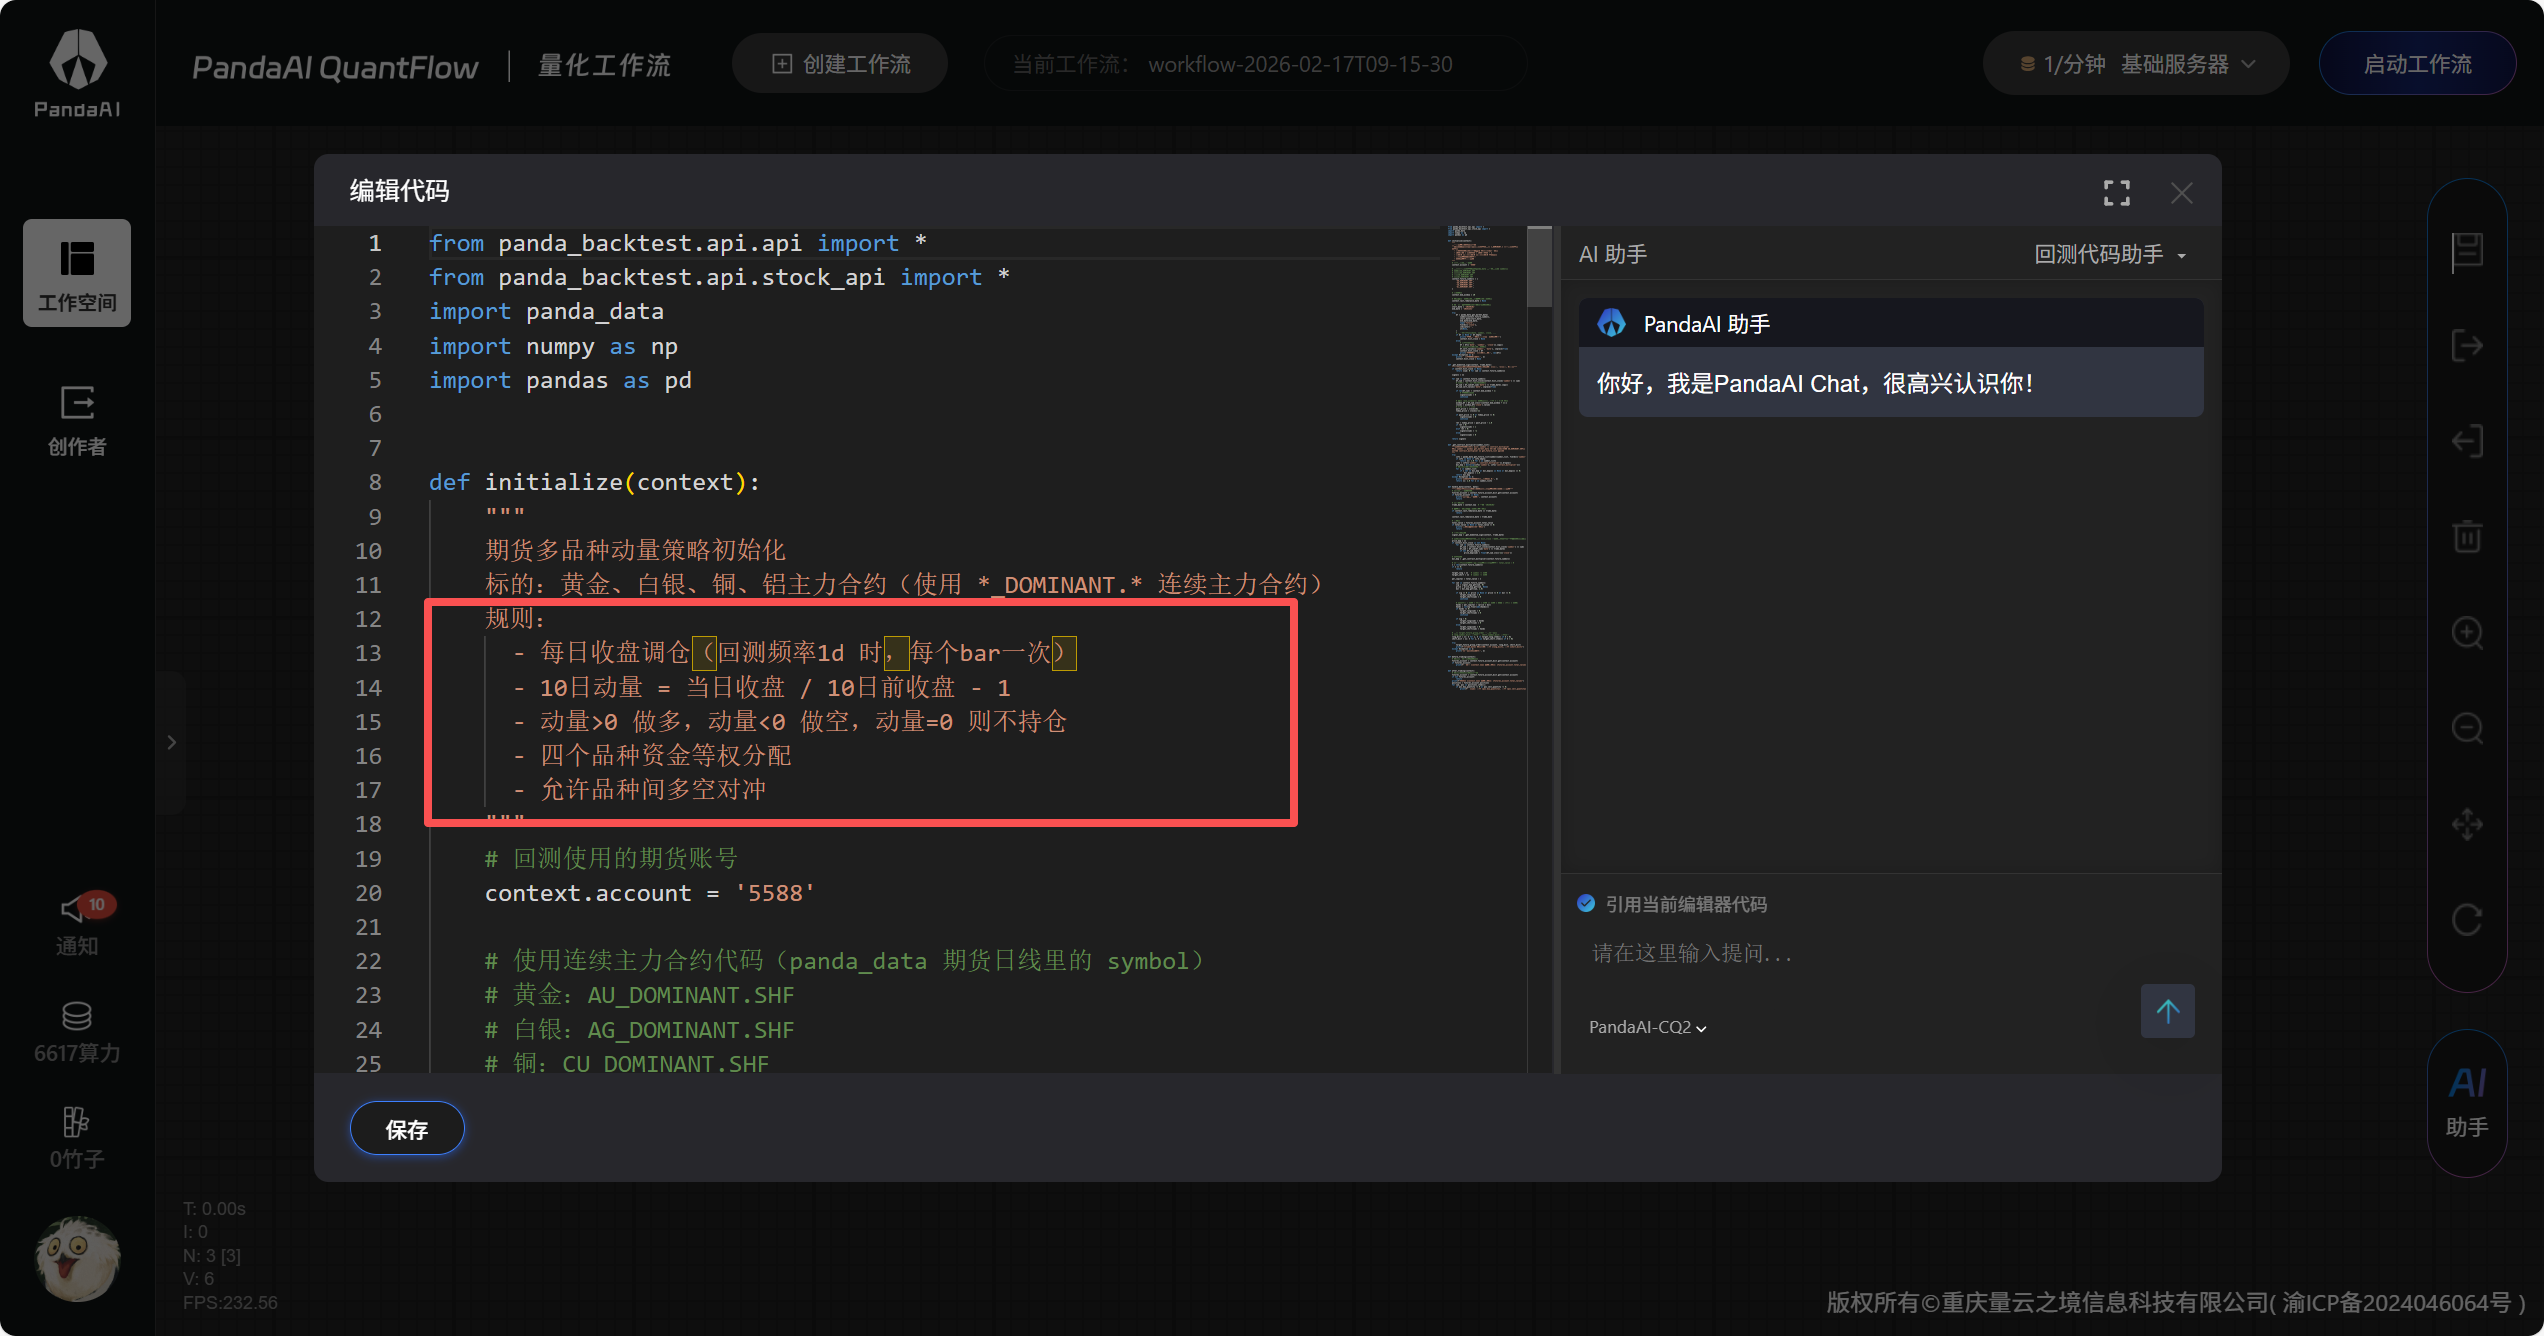Click code line "import pandas as pd"
The image size is (2544, 1336).
point(560,380)
